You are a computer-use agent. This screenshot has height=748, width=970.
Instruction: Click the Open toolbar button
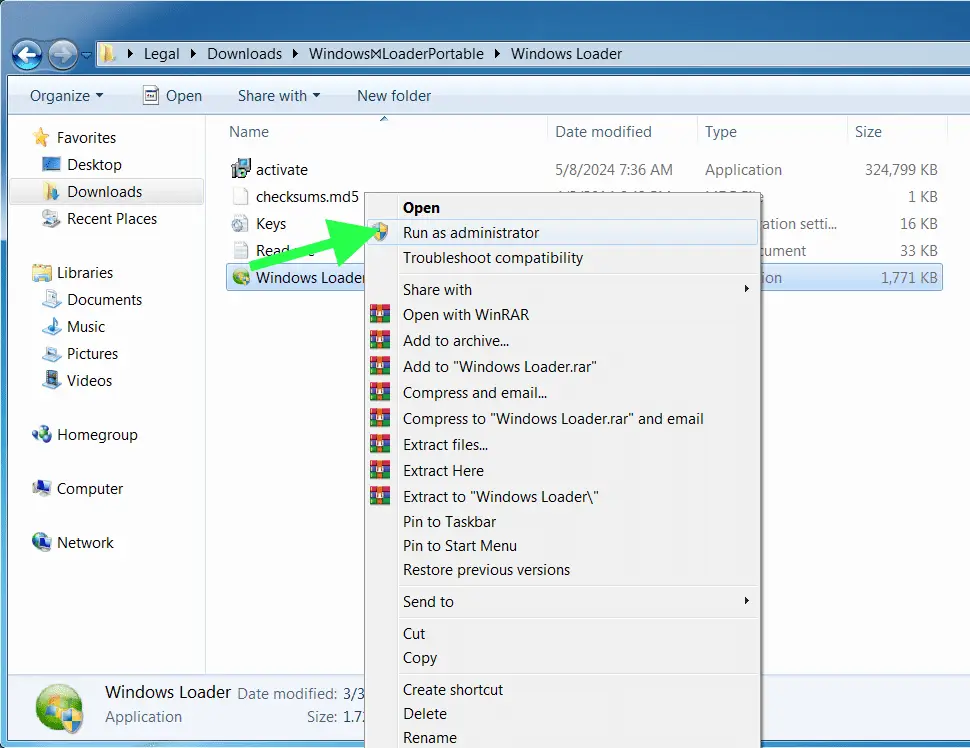click(173, 96)
